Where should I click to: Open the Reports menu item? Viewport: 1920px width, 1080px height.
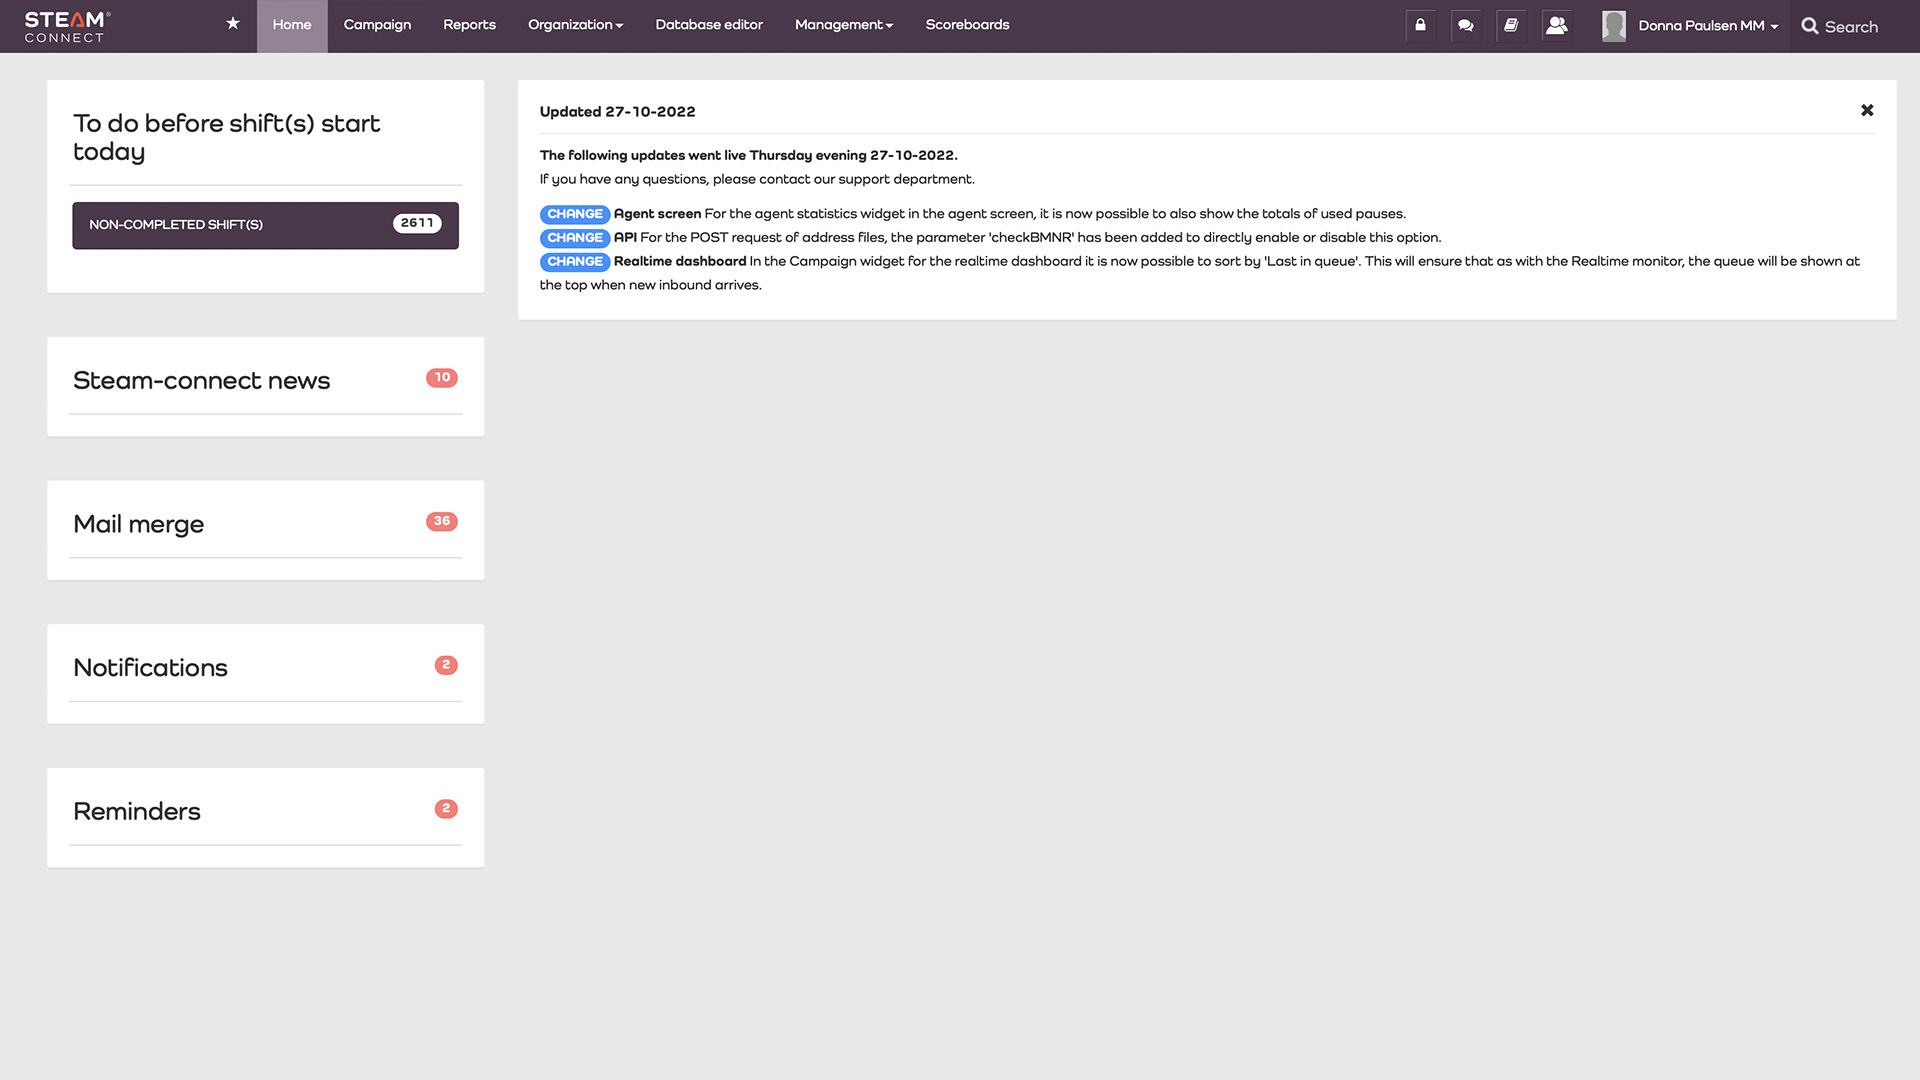click(x=469, y=25)
